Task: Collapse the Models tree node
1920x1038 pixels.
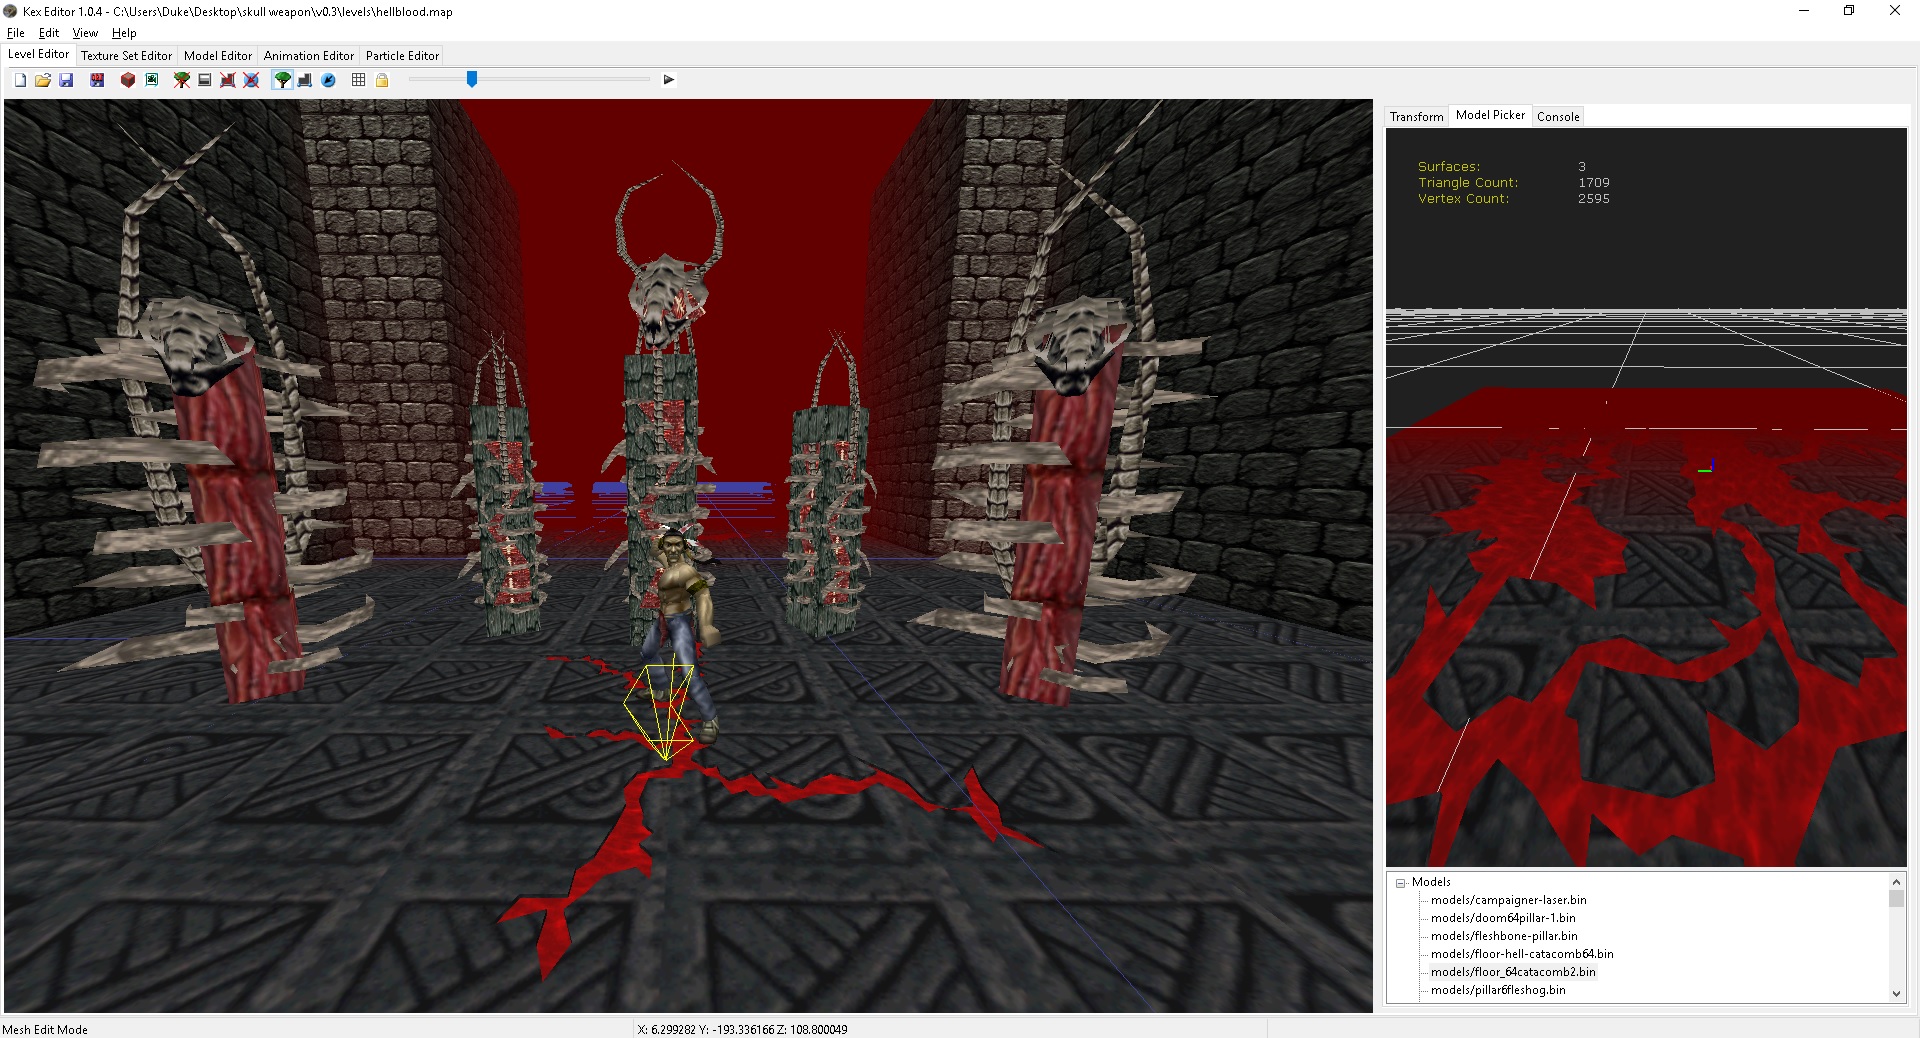Action: pyautogui.click(x=1401, y=883)
